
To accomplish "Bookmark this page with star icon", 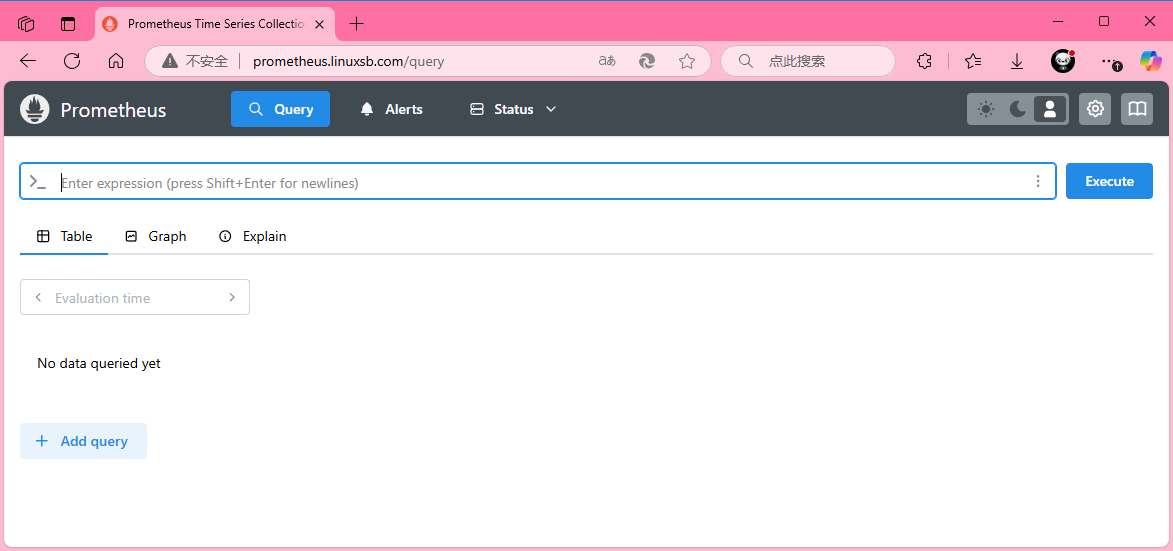I will pos(687,61).
